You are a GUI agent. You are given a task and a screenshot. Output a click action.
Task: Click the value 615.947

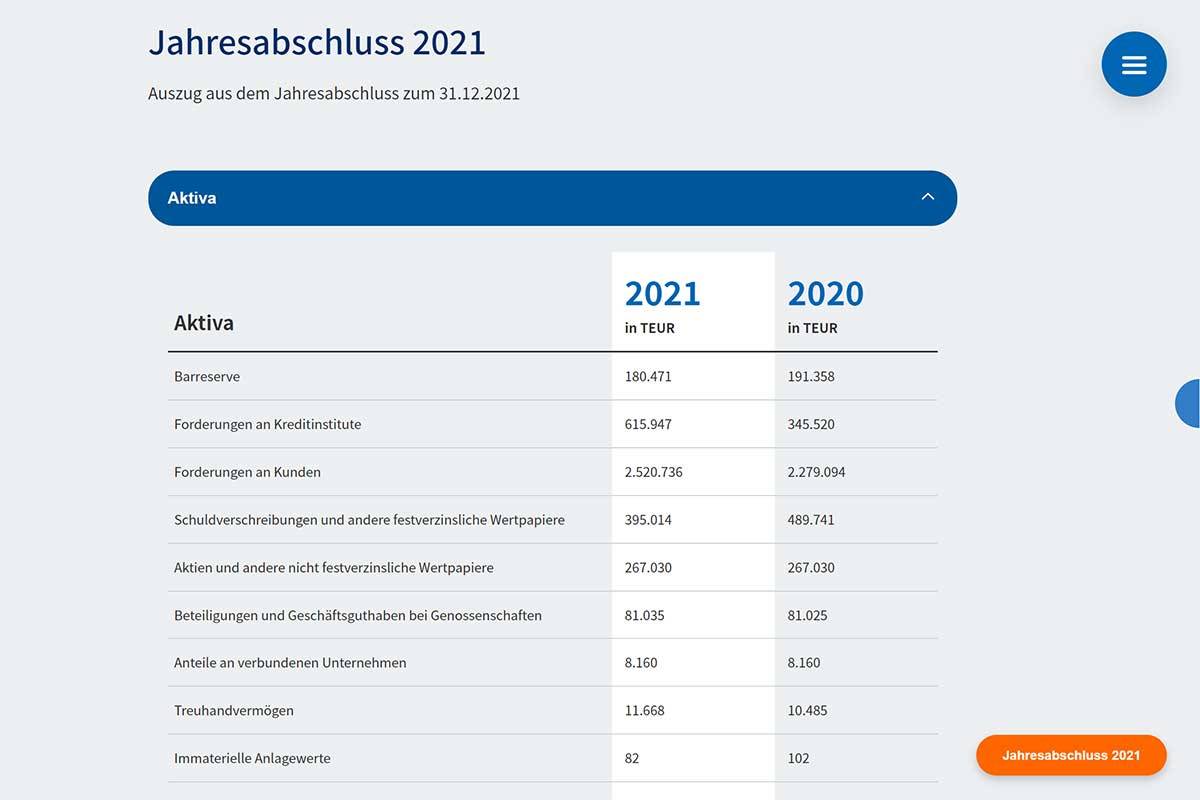click(x=648, y=424)
